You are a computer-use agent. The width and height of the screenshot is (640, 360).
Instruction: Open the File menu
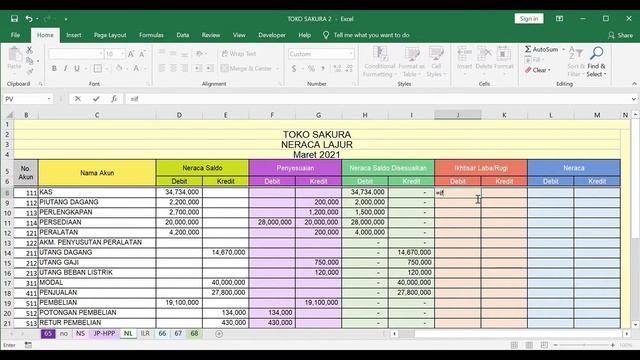(x=16, y=35)
